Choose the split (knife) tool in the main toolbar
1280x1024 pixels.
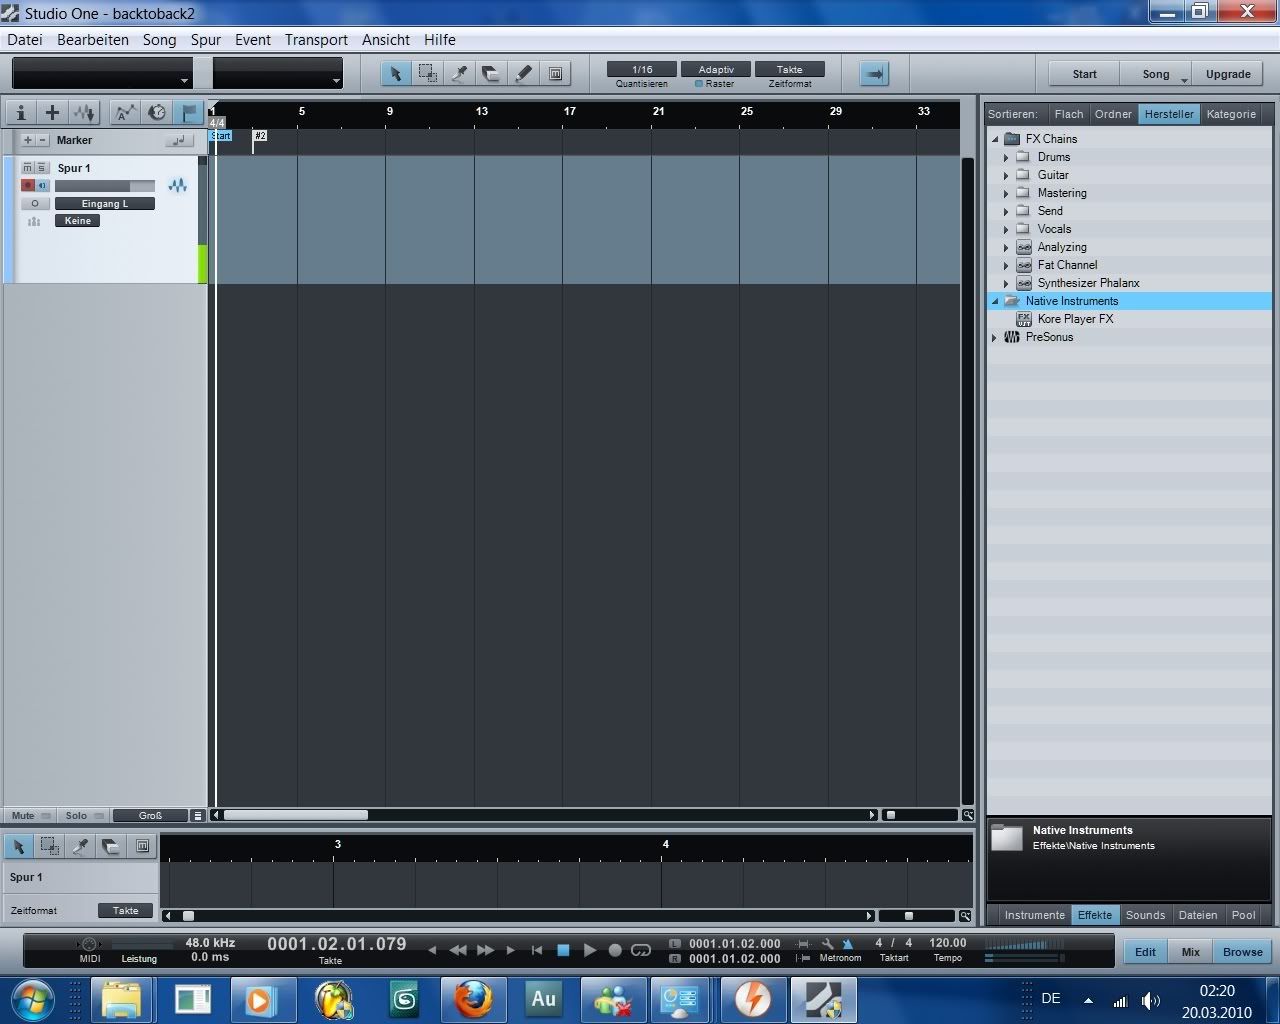point(460,73)
